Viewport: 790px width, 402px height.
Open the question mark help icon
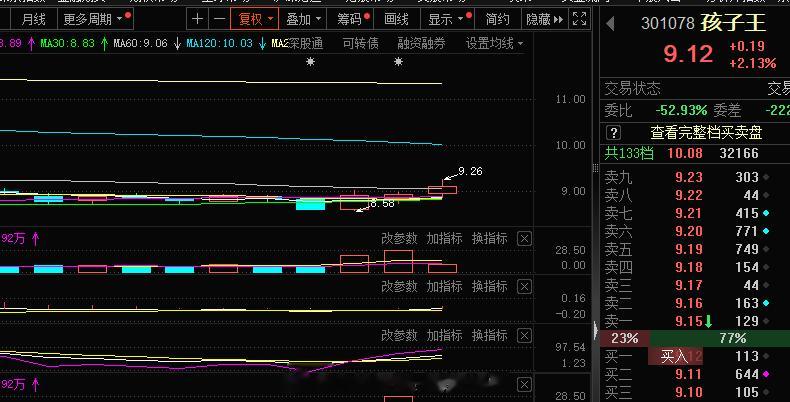pos(613,133)
